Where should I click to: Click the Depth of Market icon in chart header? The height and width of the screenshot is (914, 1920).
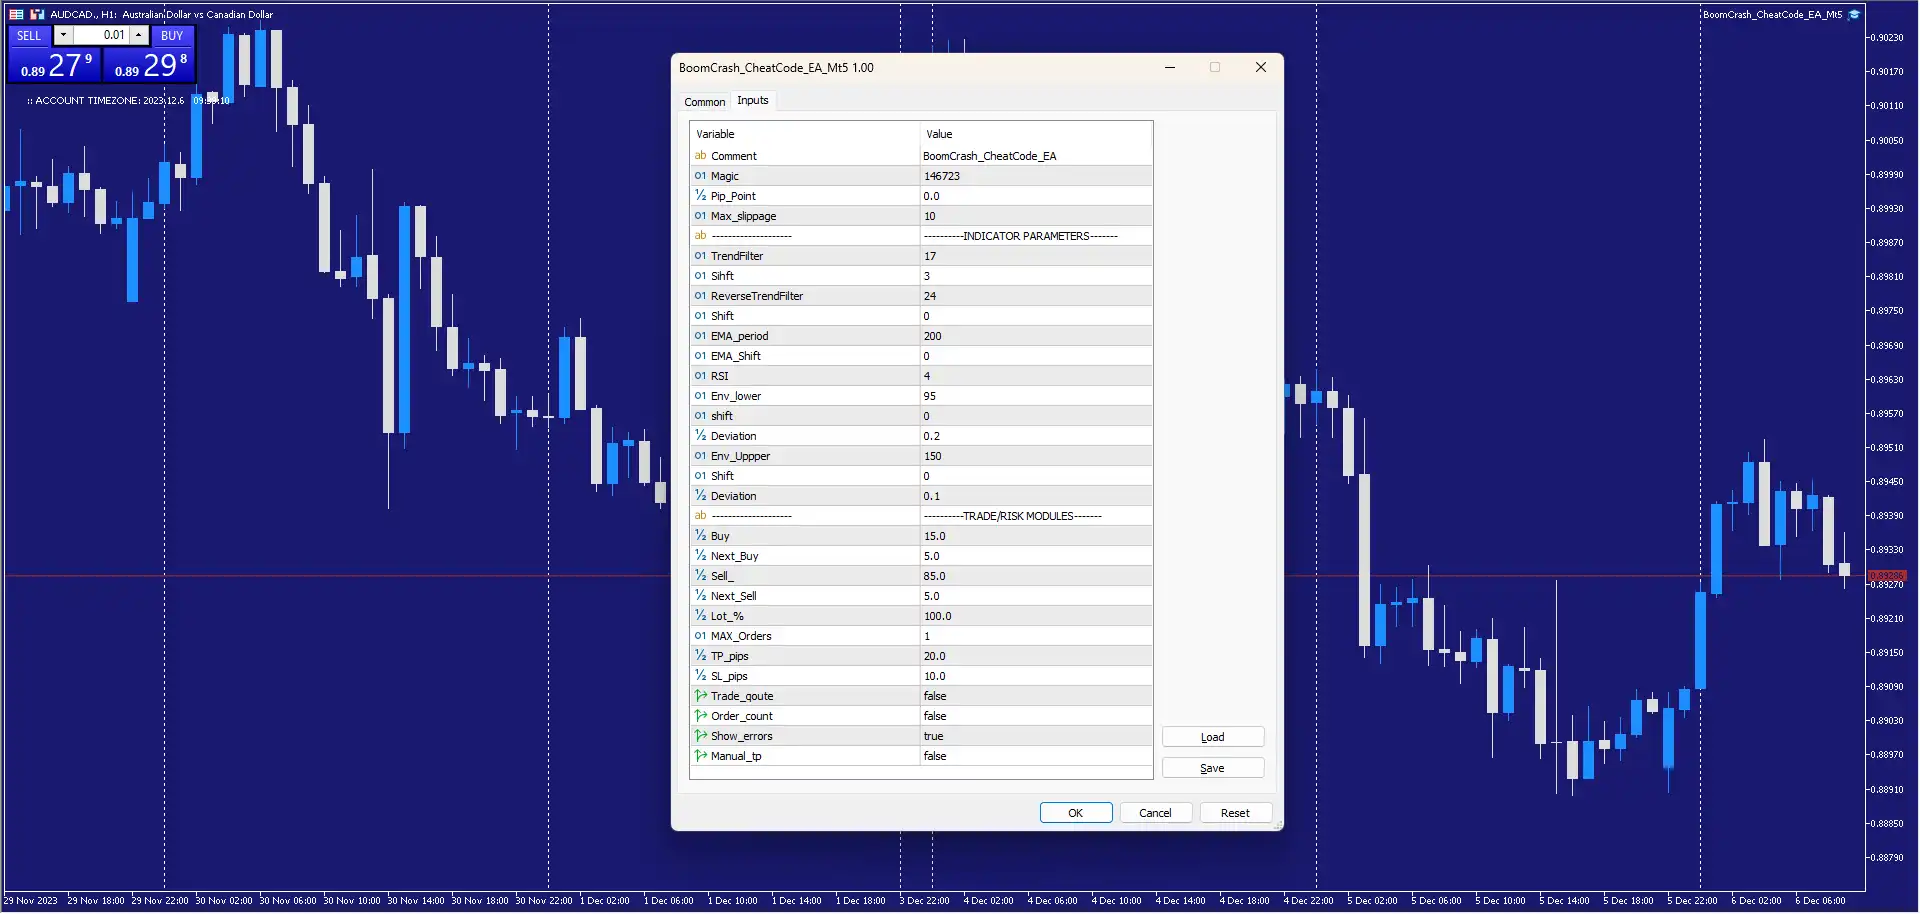[x=16, y=14]
